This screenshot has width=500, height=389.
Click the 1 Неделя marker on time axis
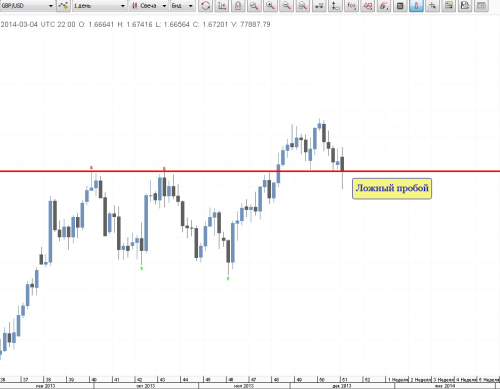398,380
